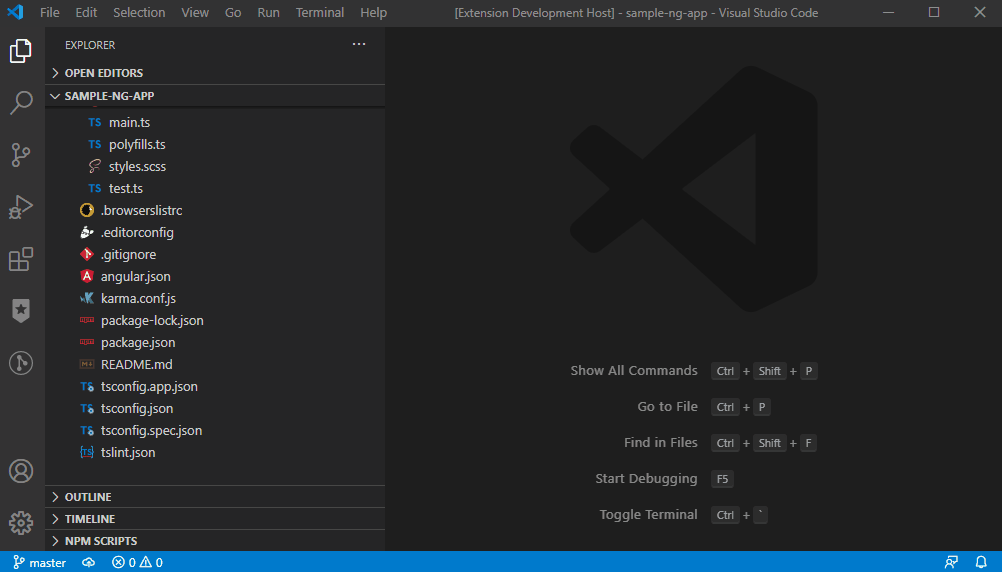The width and height of the screenshot is (1002, 572).
Task: Open tslint.json file
Action: click(x=215, y=452)
